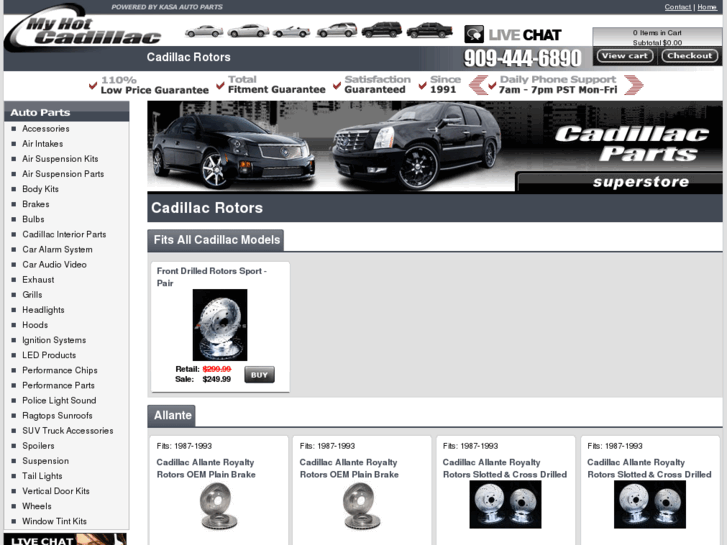Open Vertical Door Kits category
This screenshot has width=727, height=545.
[56, 491]
